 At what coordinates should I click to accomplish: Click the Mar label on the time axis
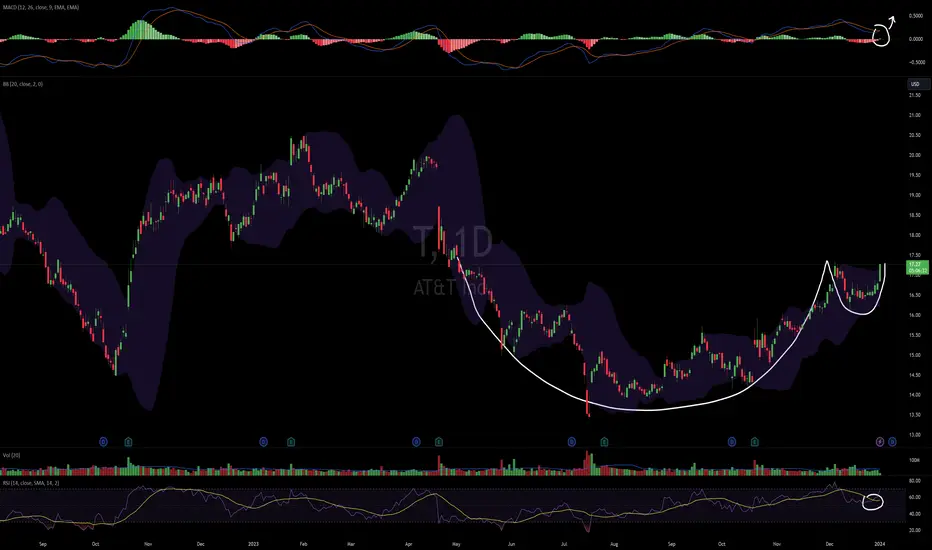(x=351, y=544)
